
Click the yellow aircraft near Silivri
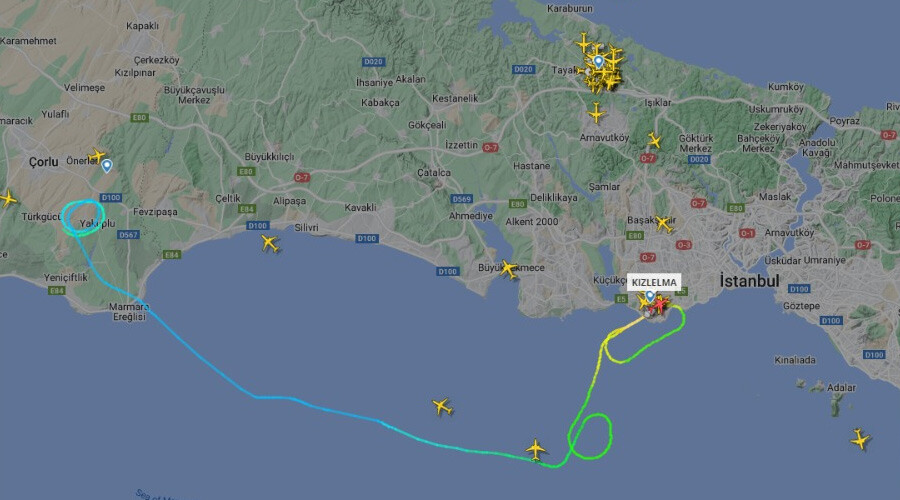(x=270, y=243)
